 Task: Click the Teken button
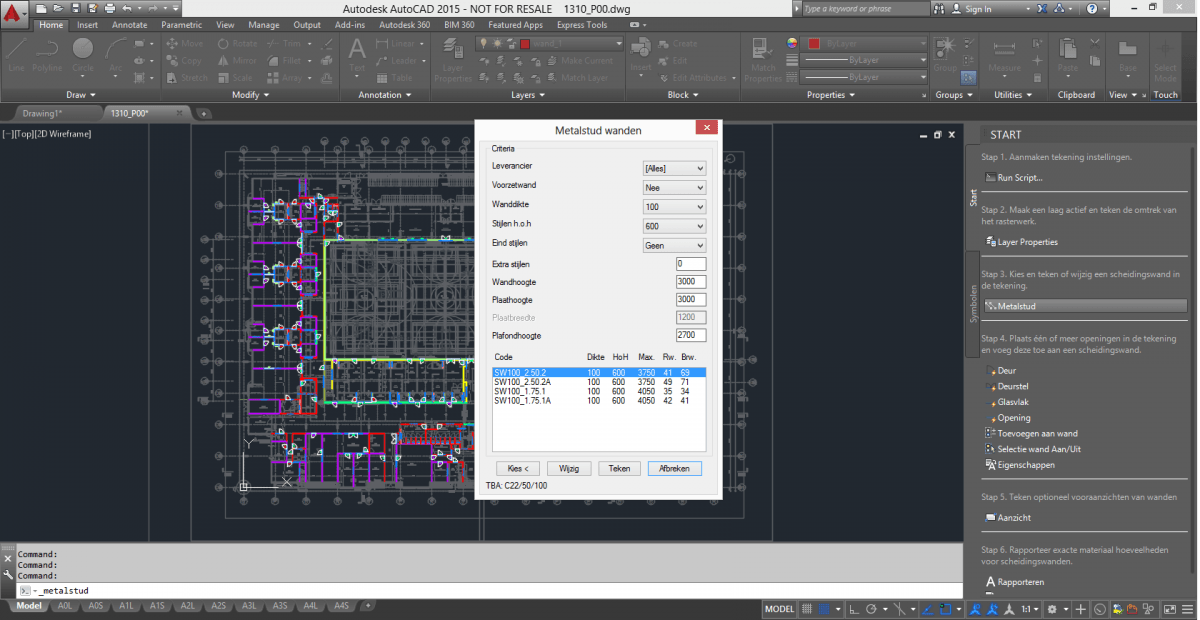(619, 468)
